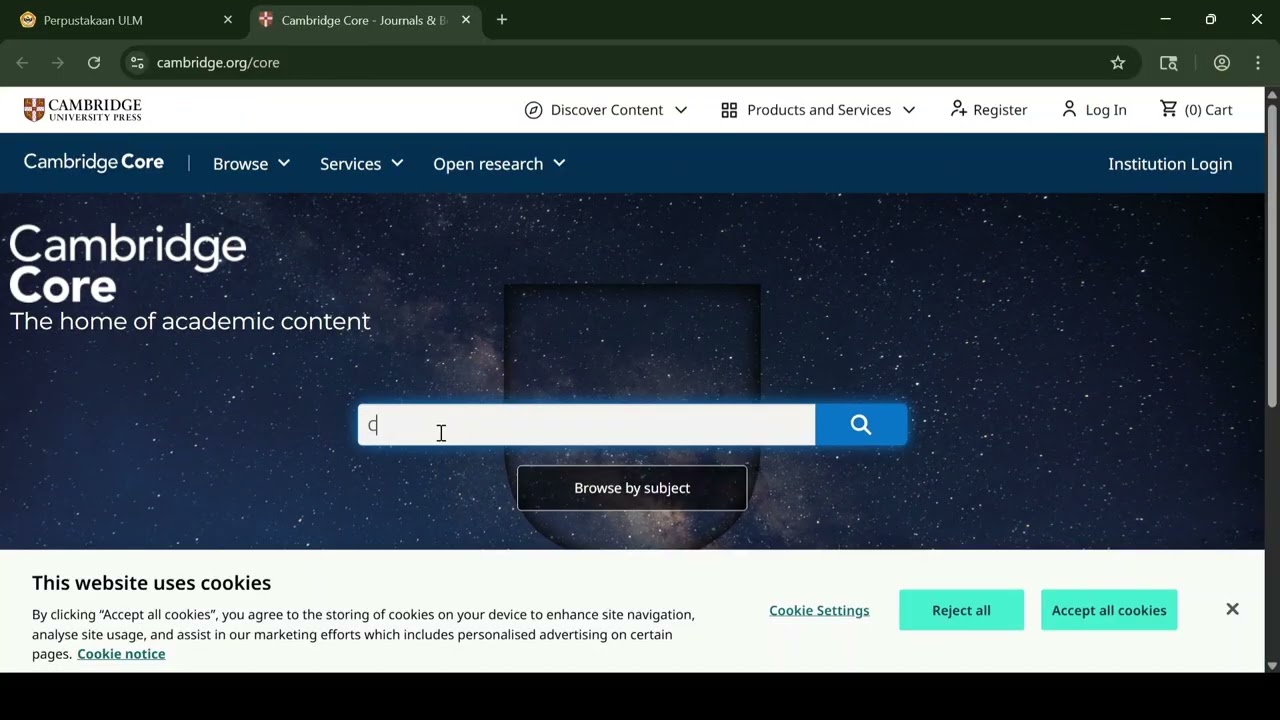This screenshot has height=720, width=1280.
Task: Open the Cookie notice link
Action: pyautogui.click(x=121, y=654)
